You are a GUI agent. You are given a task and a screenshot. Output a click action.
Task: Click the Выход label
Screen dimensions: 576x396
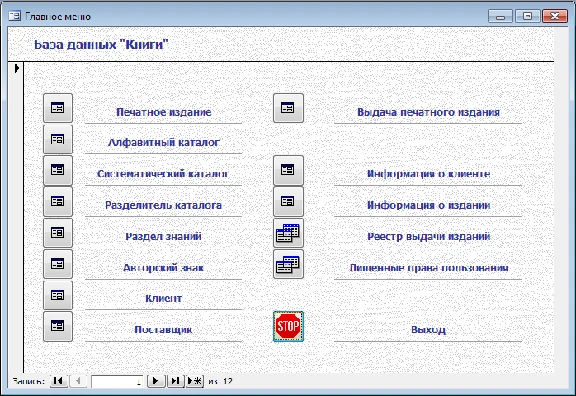tap(428, 330)
